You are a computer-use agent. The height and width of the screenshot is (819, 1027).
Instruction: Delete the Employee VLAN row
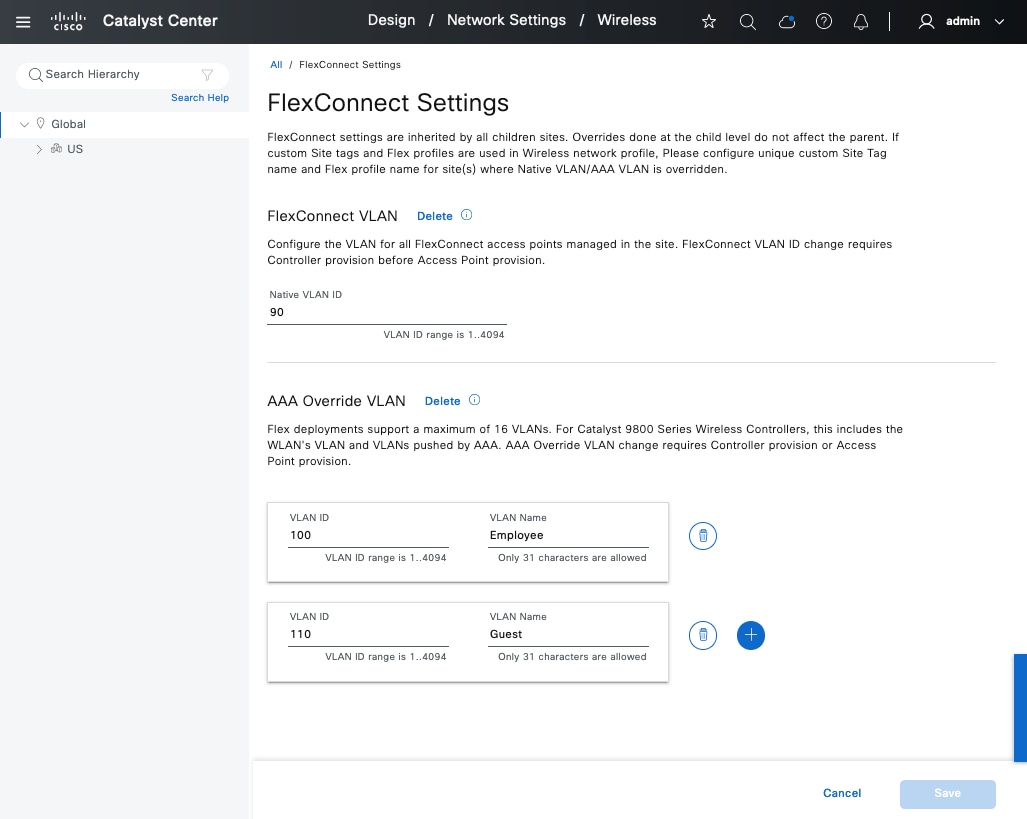click(703, 536)
